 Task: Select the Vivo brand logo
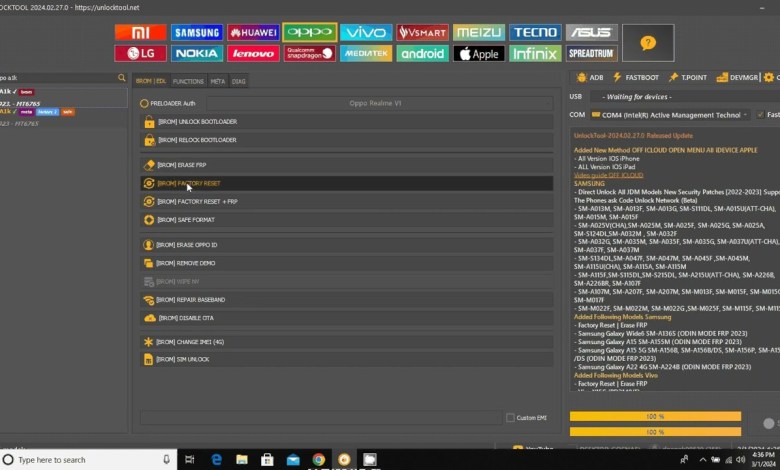(366, 32)
